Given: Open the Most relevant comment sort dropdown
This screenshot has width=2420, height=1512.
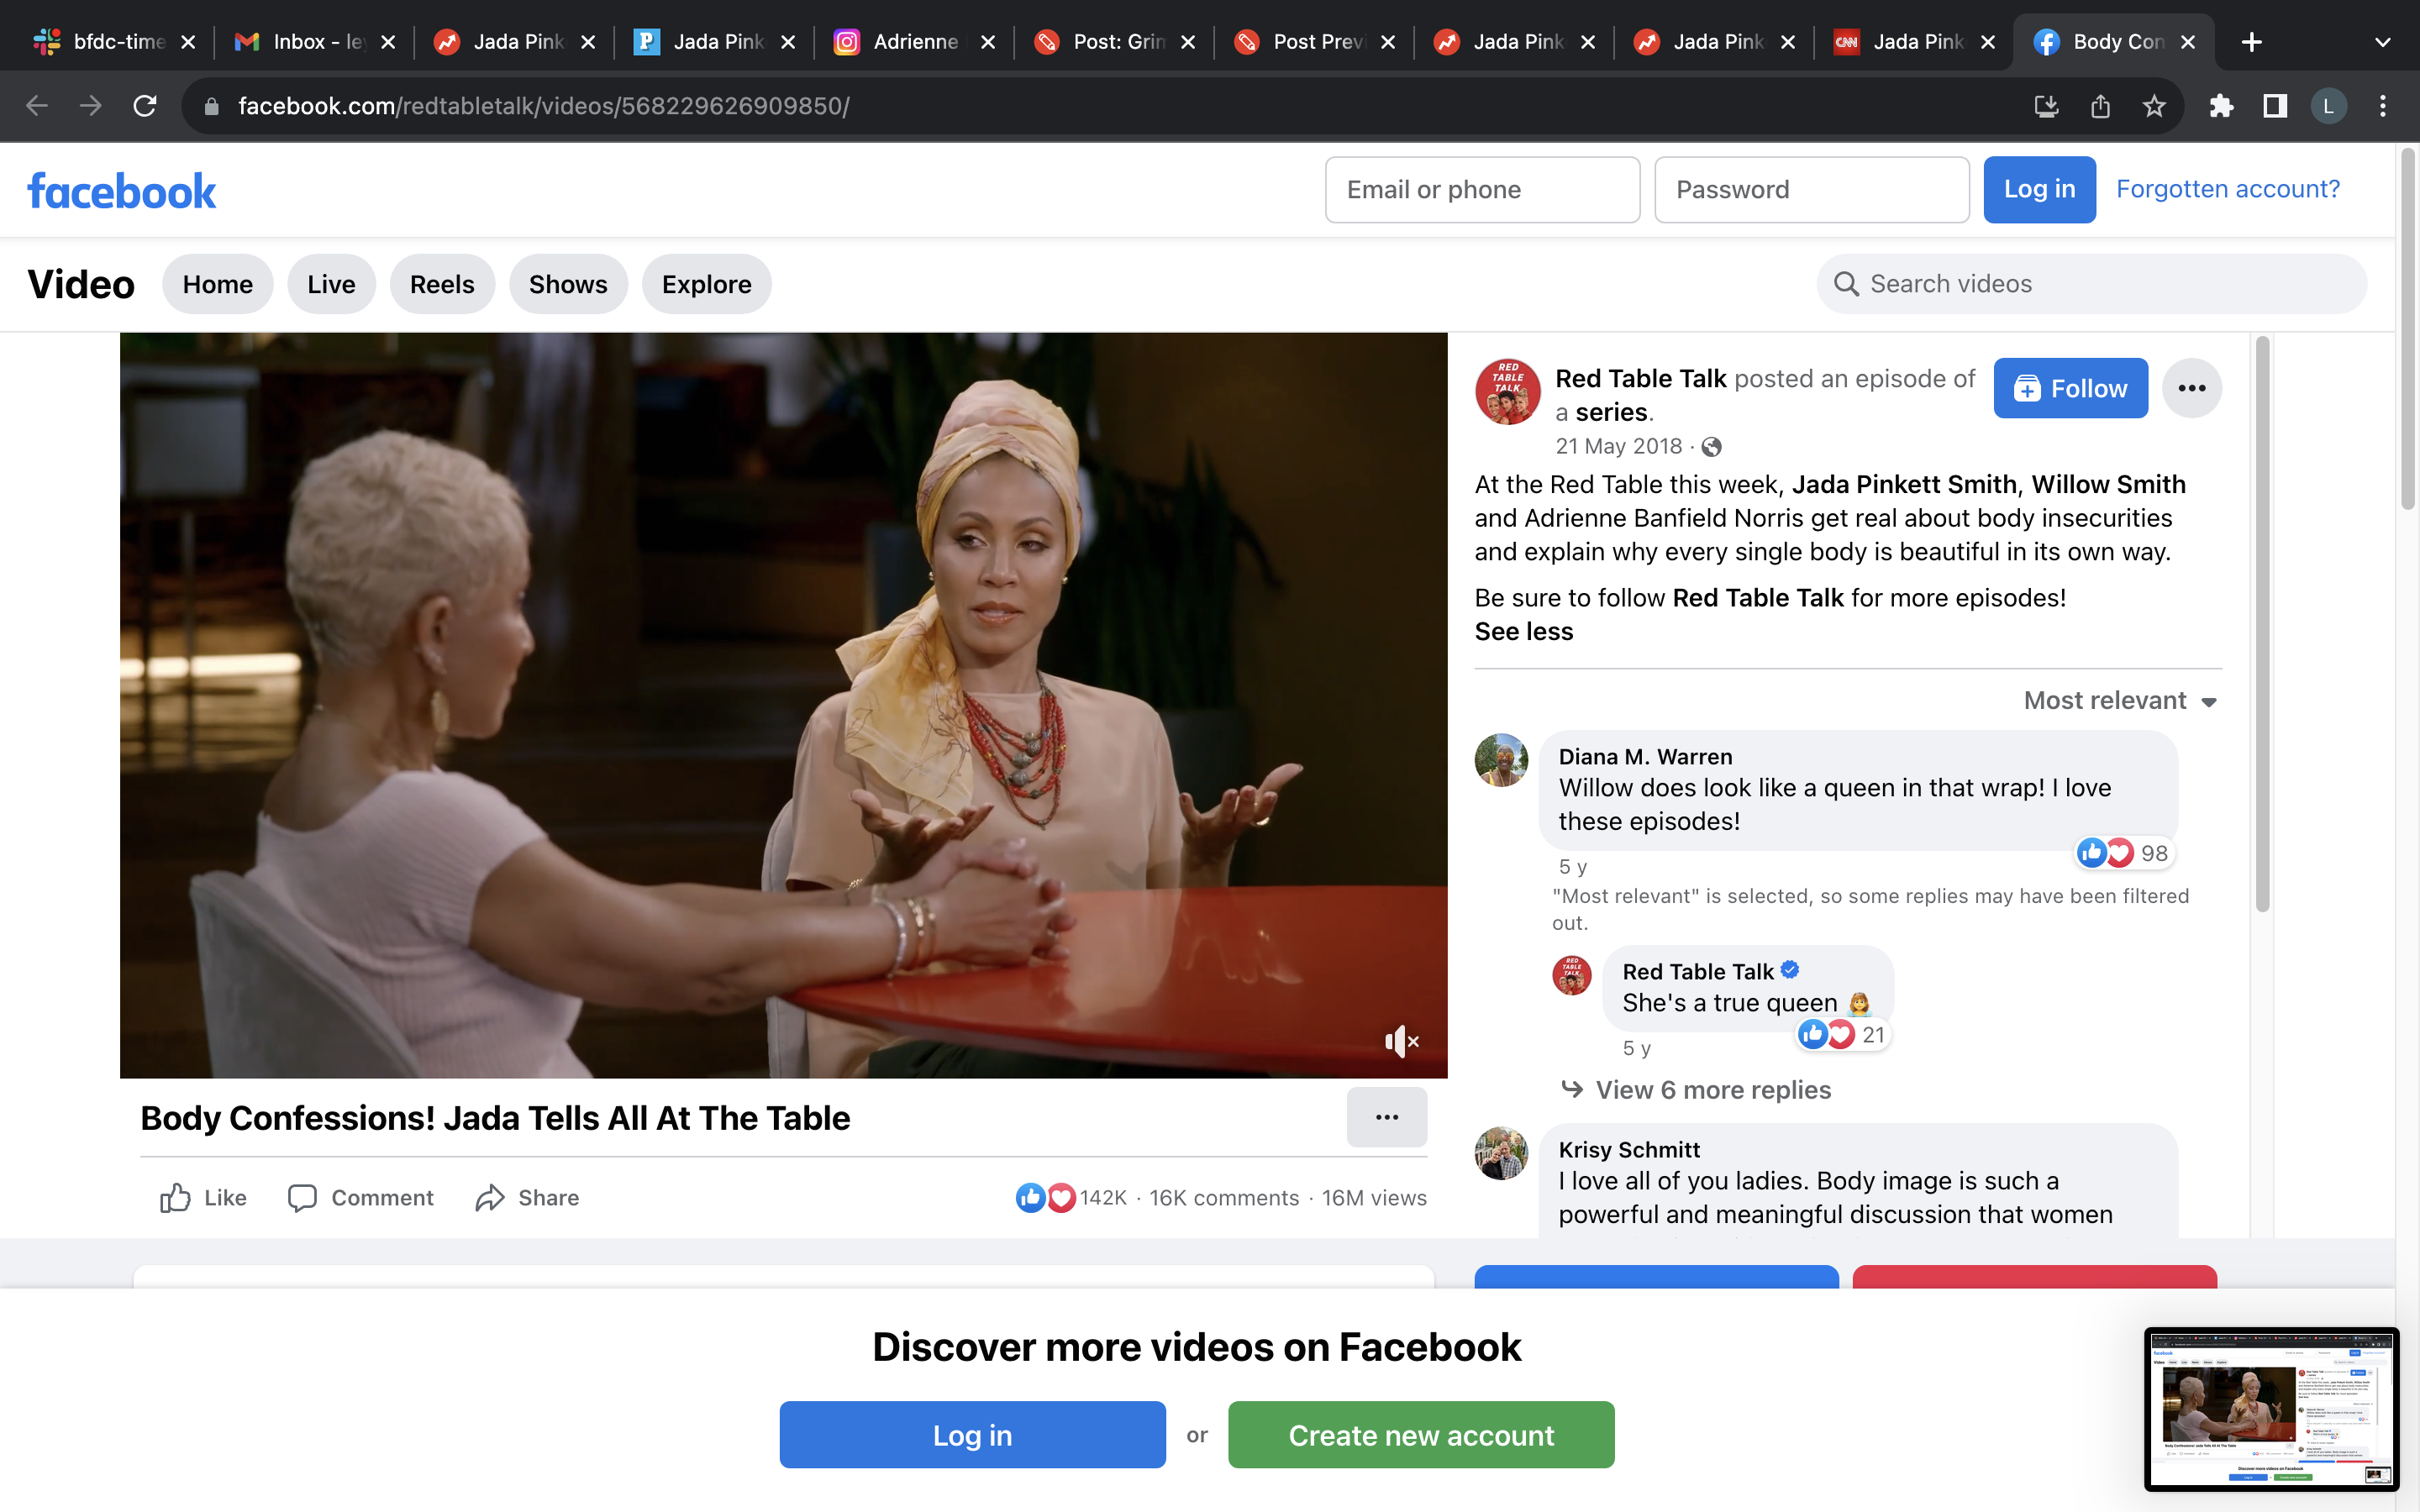Looking at the screenshot, I should [x=2120, y=700].
